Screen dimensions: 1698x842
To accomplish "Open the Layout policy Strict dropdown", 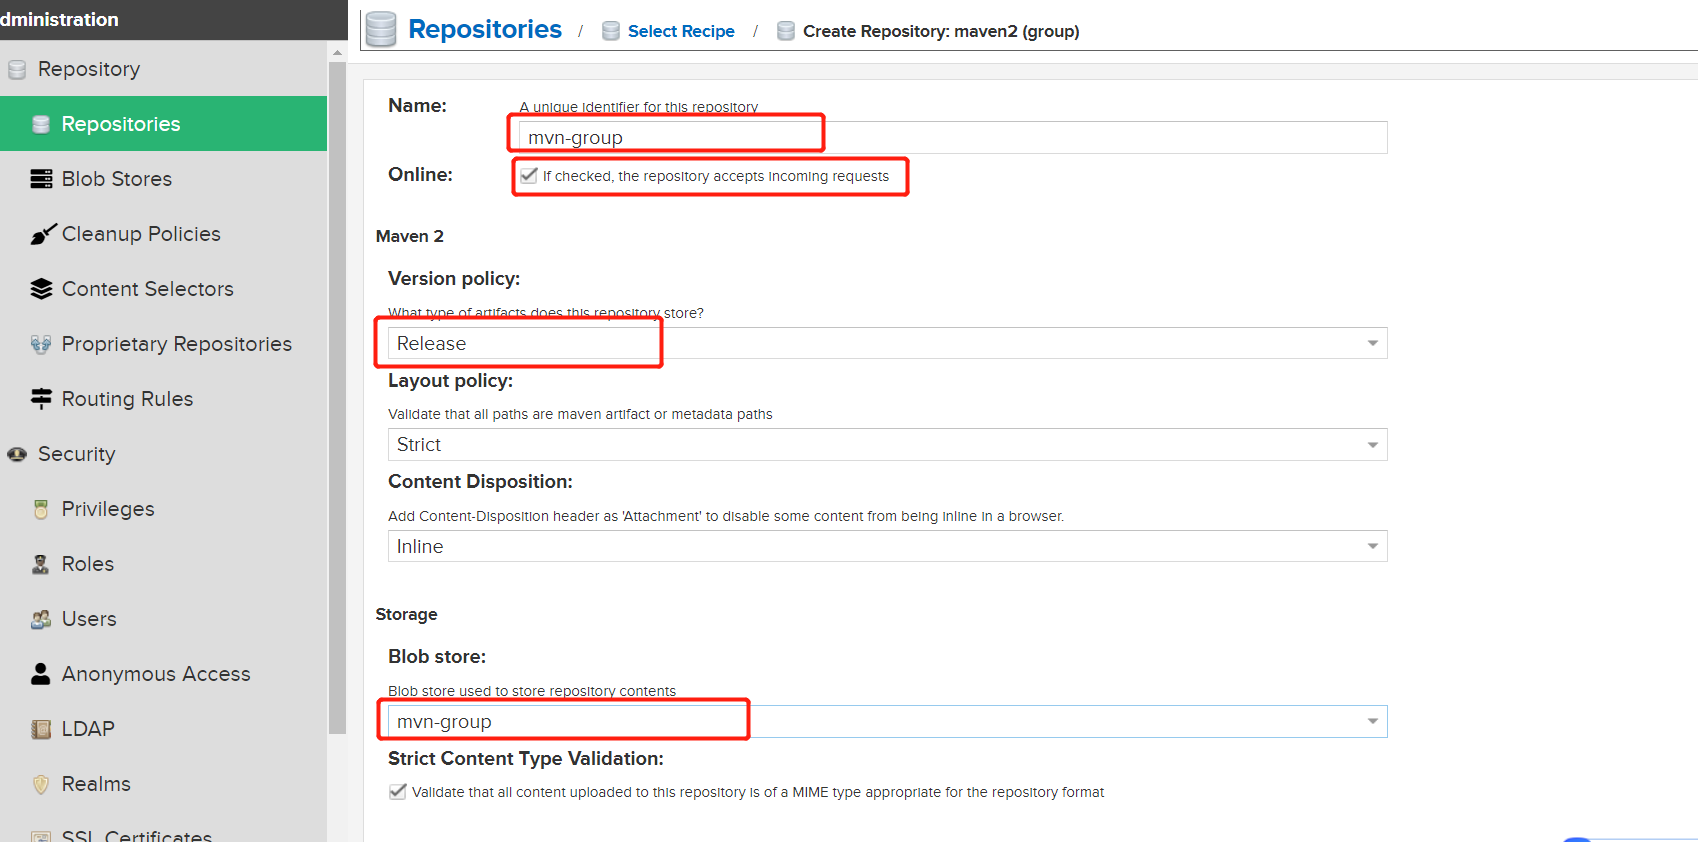I will point(887,445).
